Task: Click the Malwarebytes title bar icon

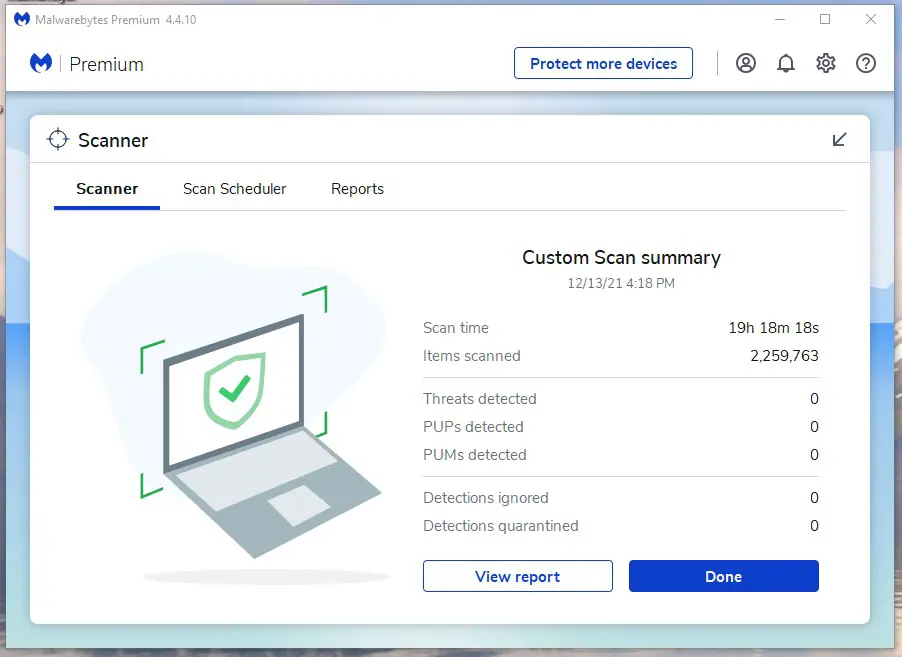Action: 22,20
